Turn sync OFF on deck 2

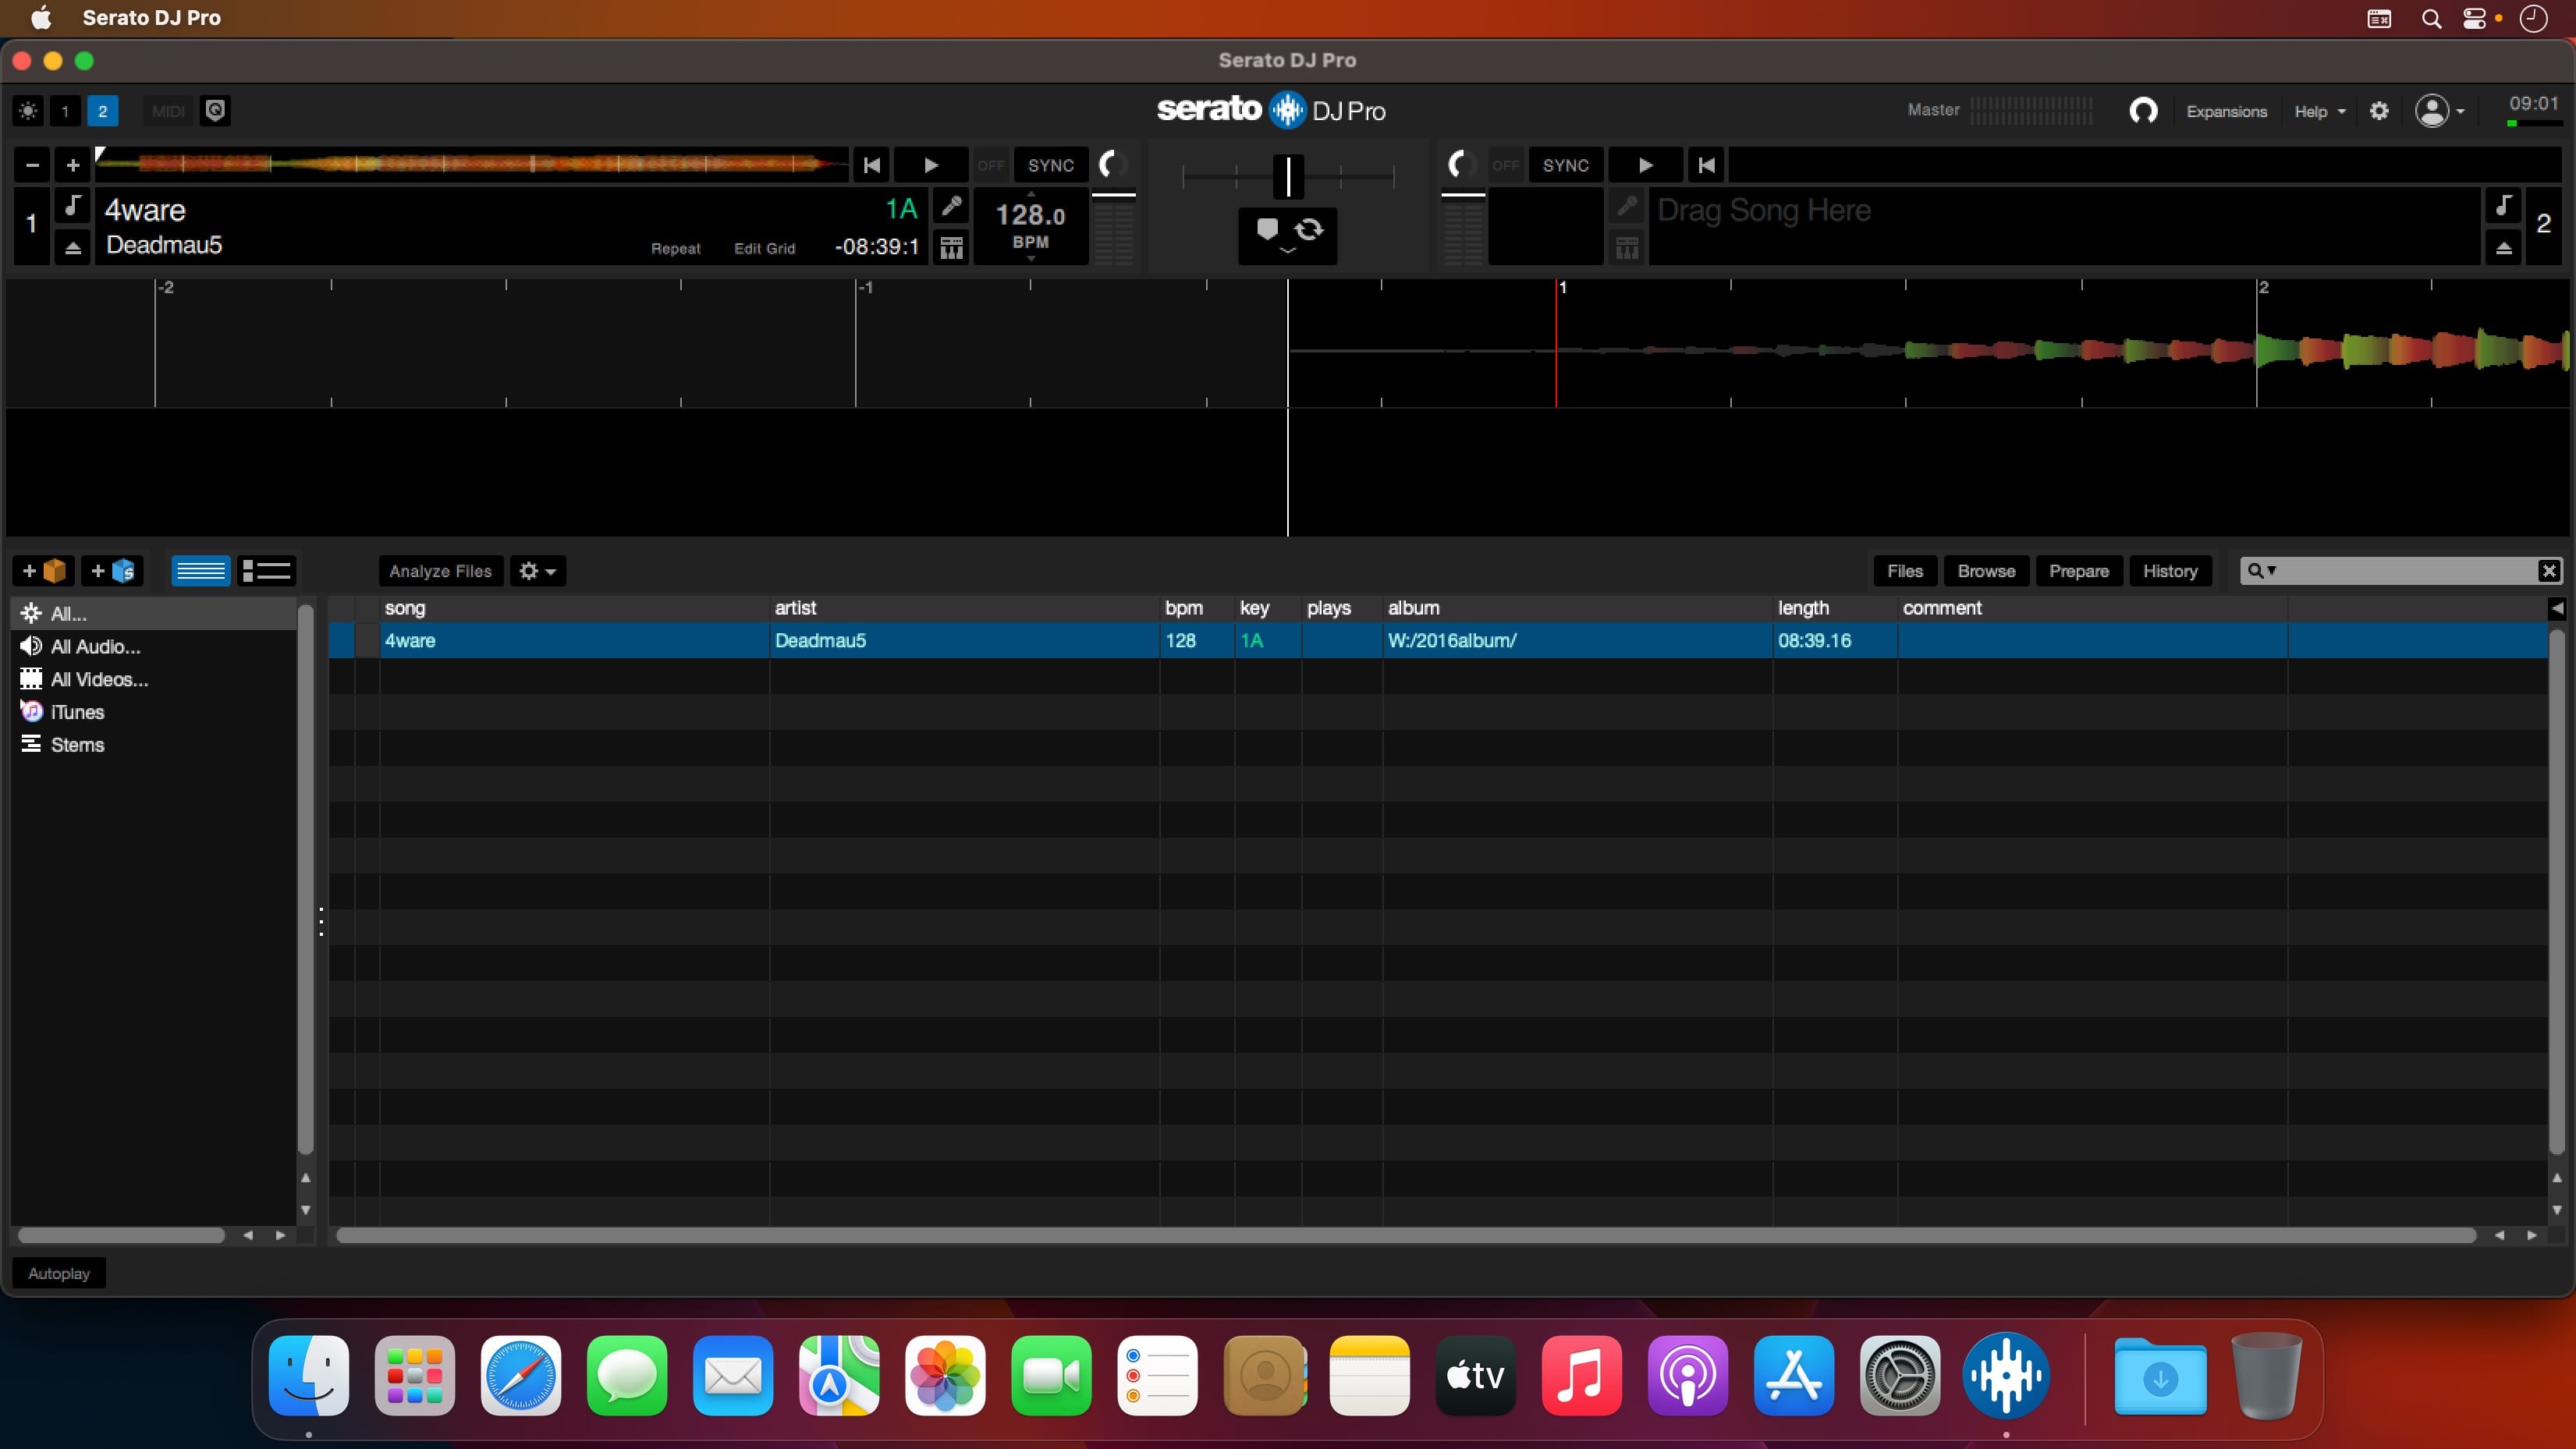coord(1505,165)
